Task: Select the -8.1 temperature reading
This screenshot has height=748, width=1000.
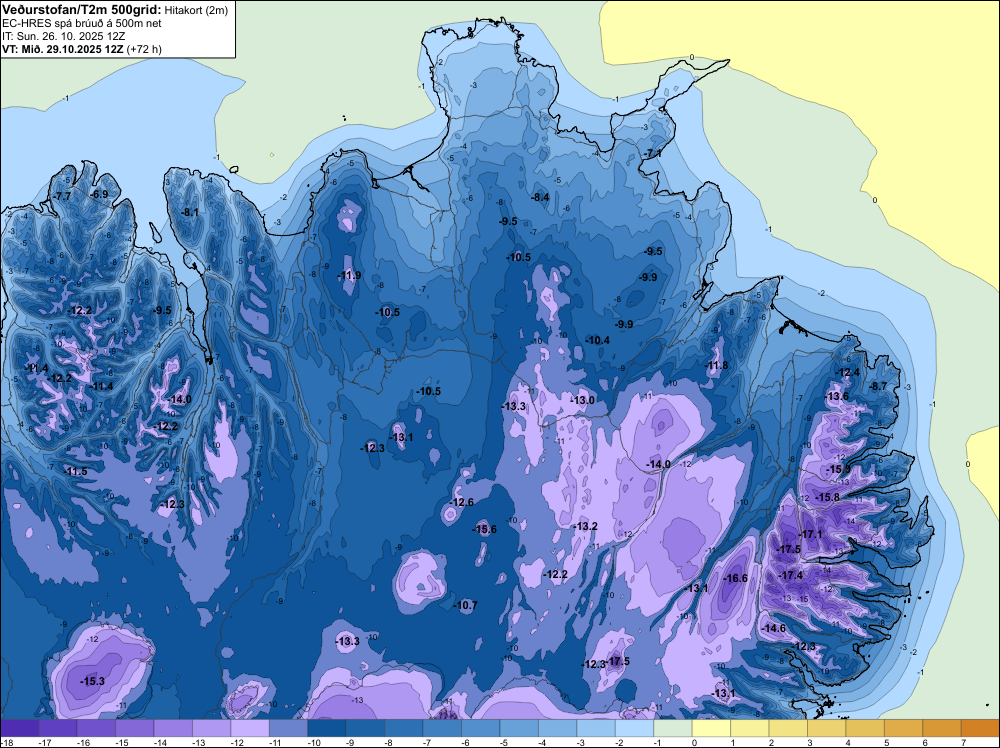Action: pyautogui.click(x=190, y=212)
